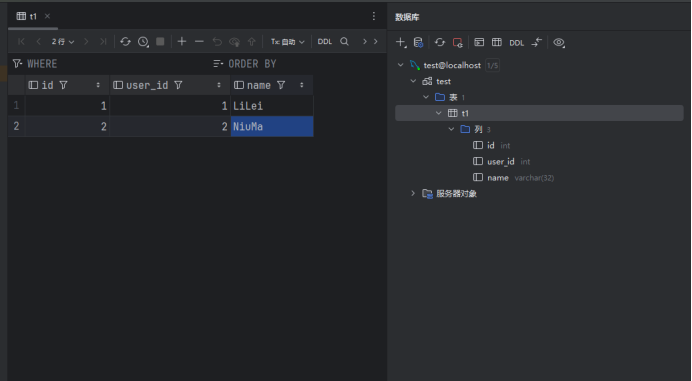Go to the first page of rows
The height and width of the screenshot is (381, 692).
click(x=21, y=41)
